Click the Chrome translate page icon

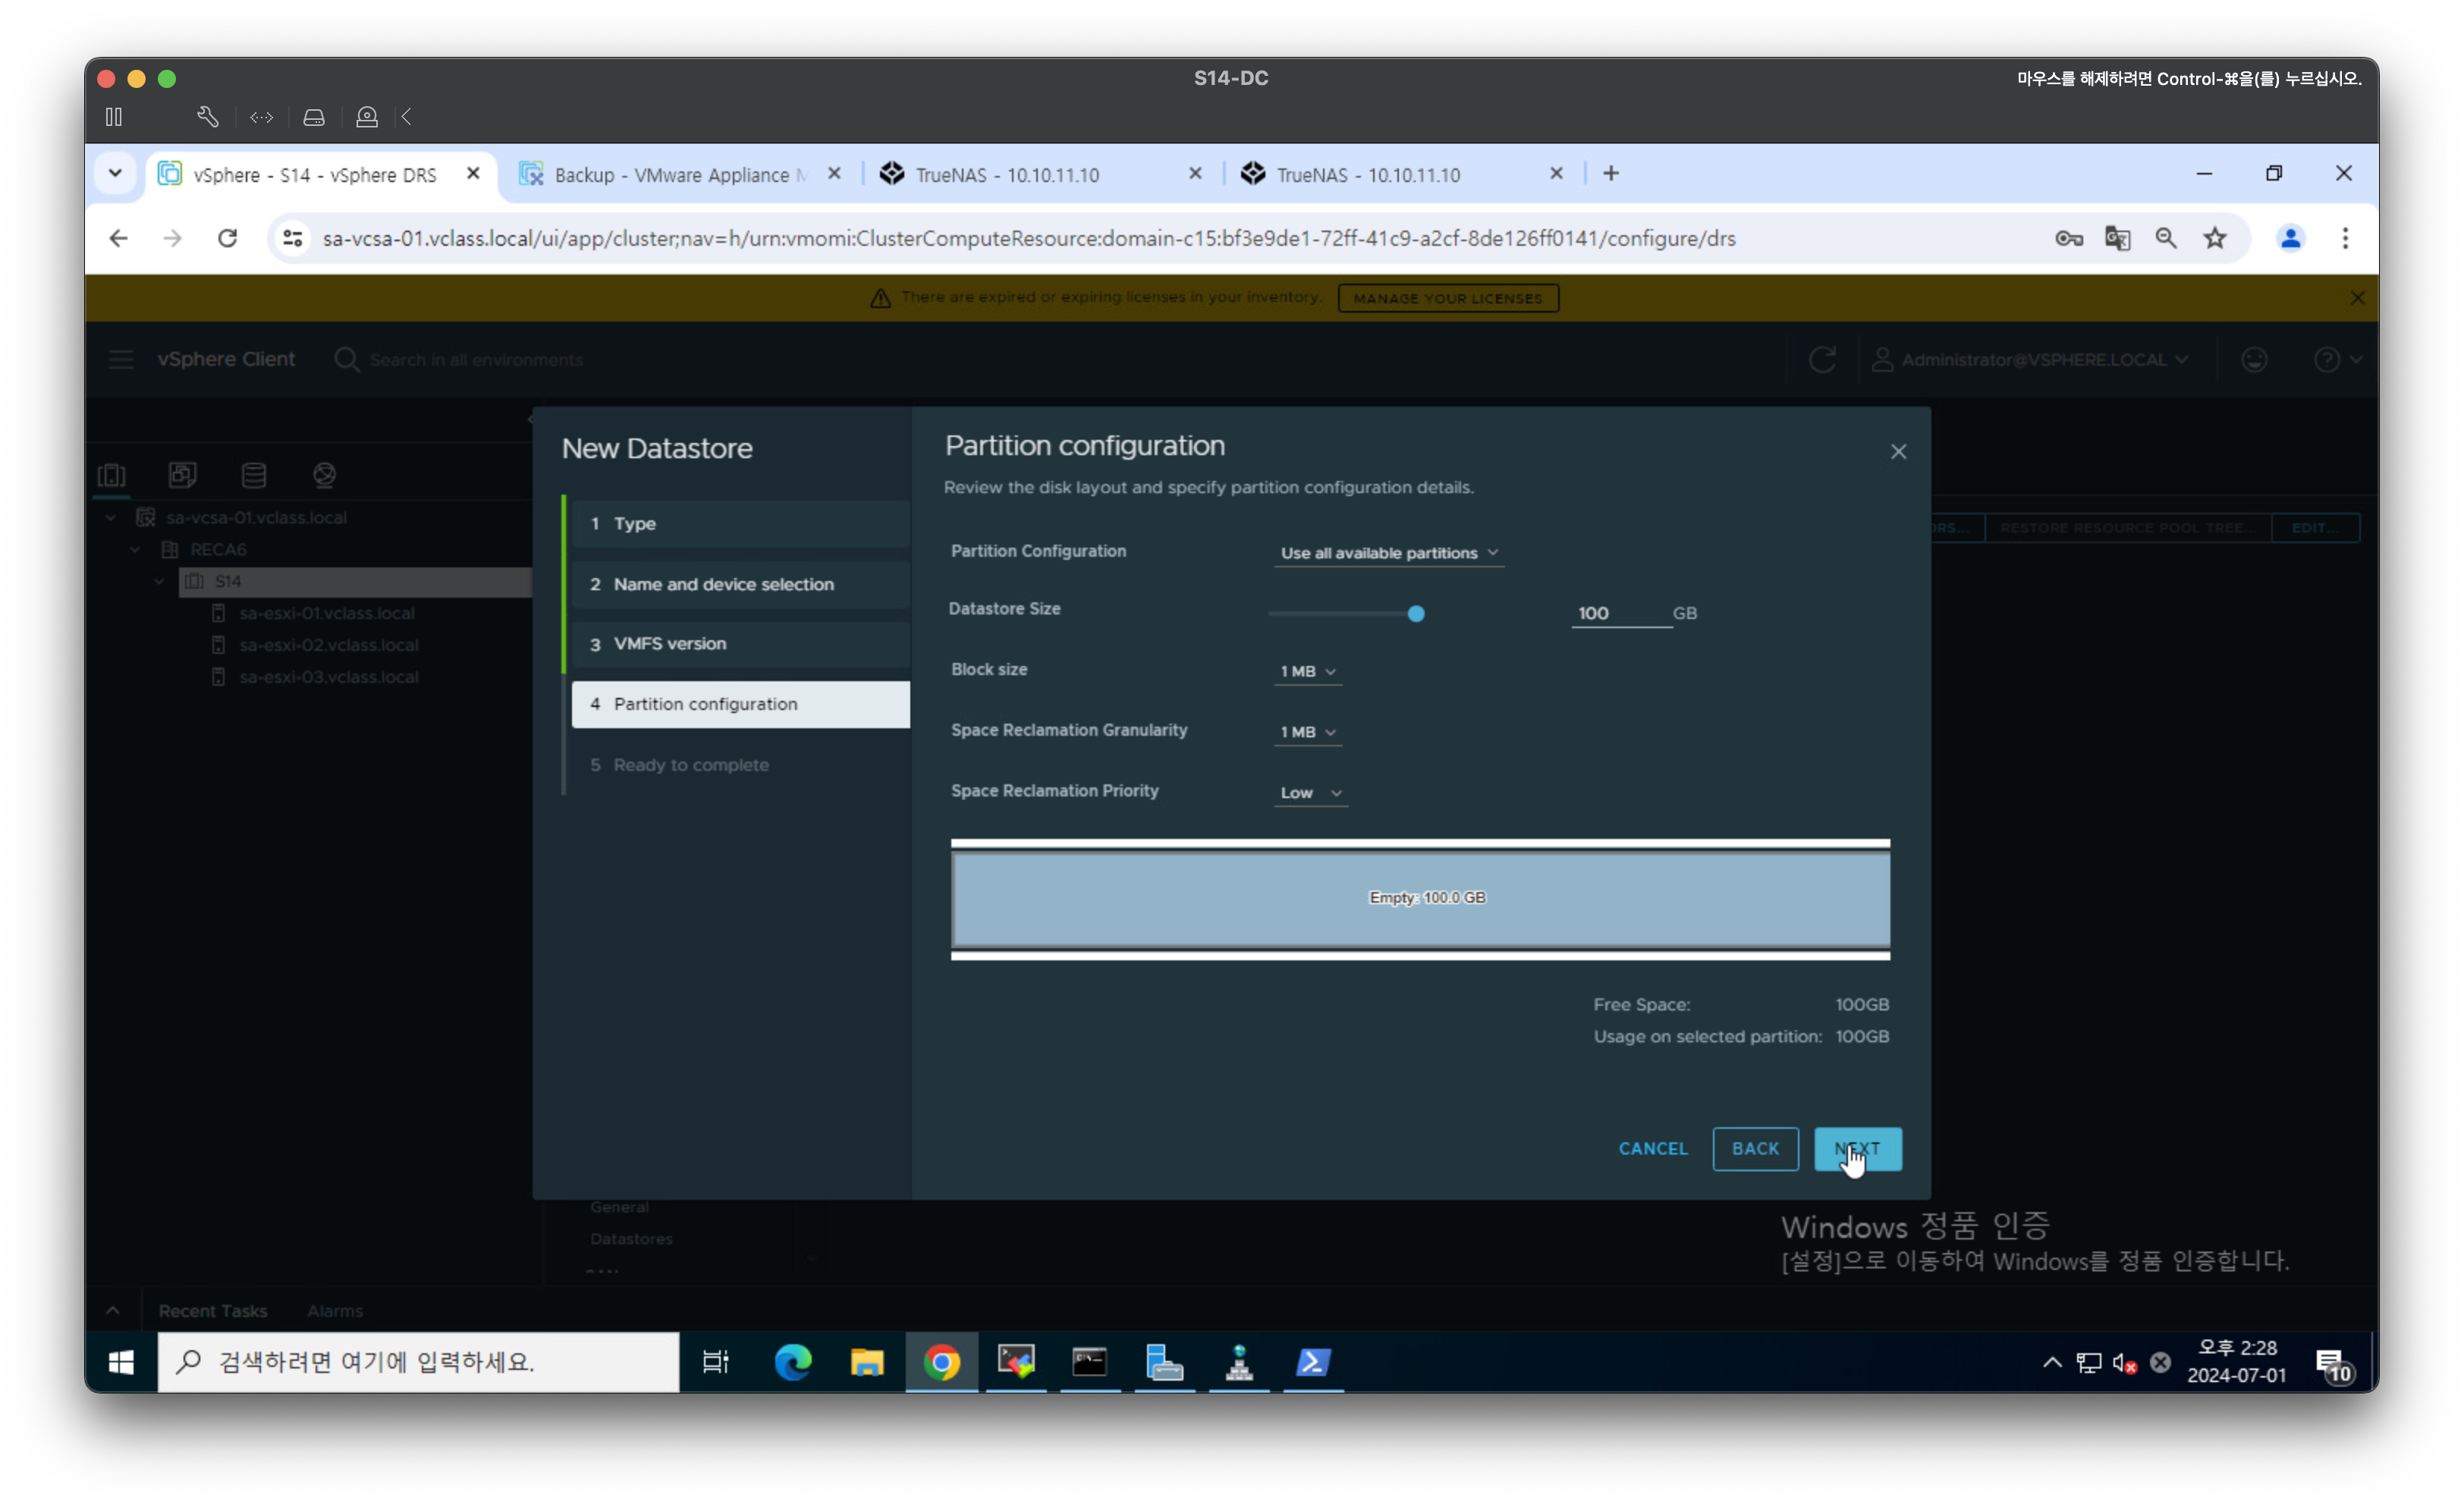coord(2117,238)
